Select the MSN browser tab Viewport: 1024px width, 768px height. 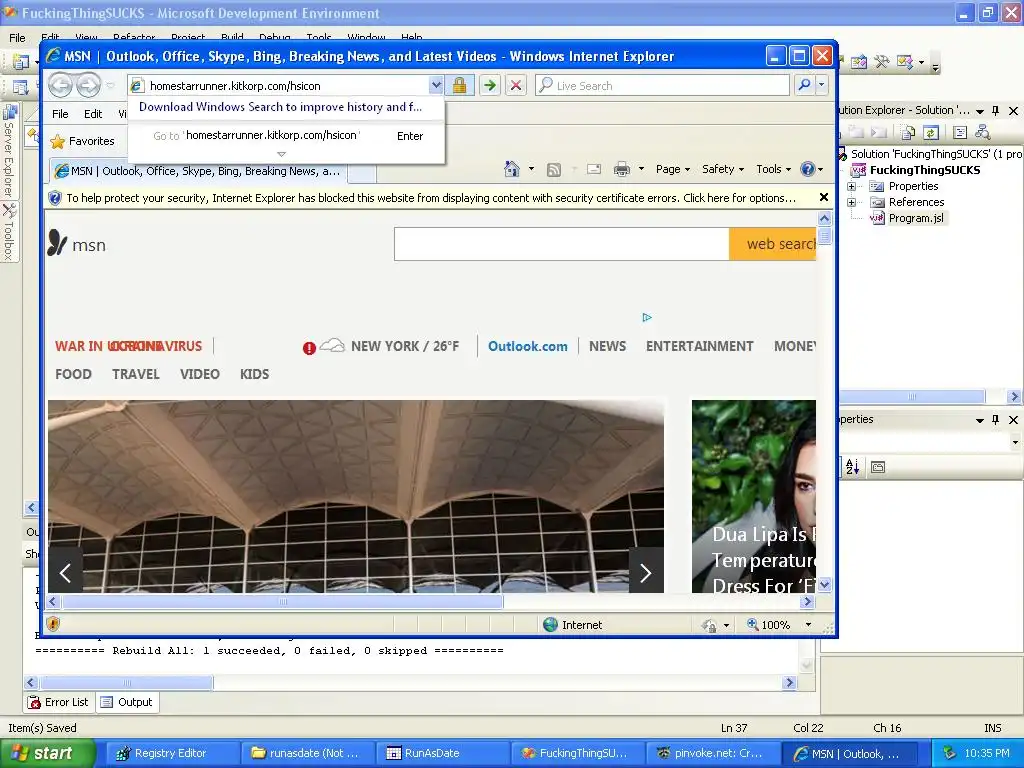(198, 171)
